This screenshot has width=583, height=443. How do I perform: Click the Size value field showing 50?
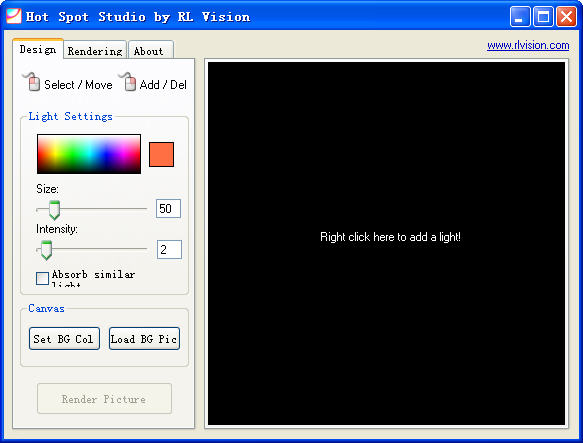coord(168,208)
